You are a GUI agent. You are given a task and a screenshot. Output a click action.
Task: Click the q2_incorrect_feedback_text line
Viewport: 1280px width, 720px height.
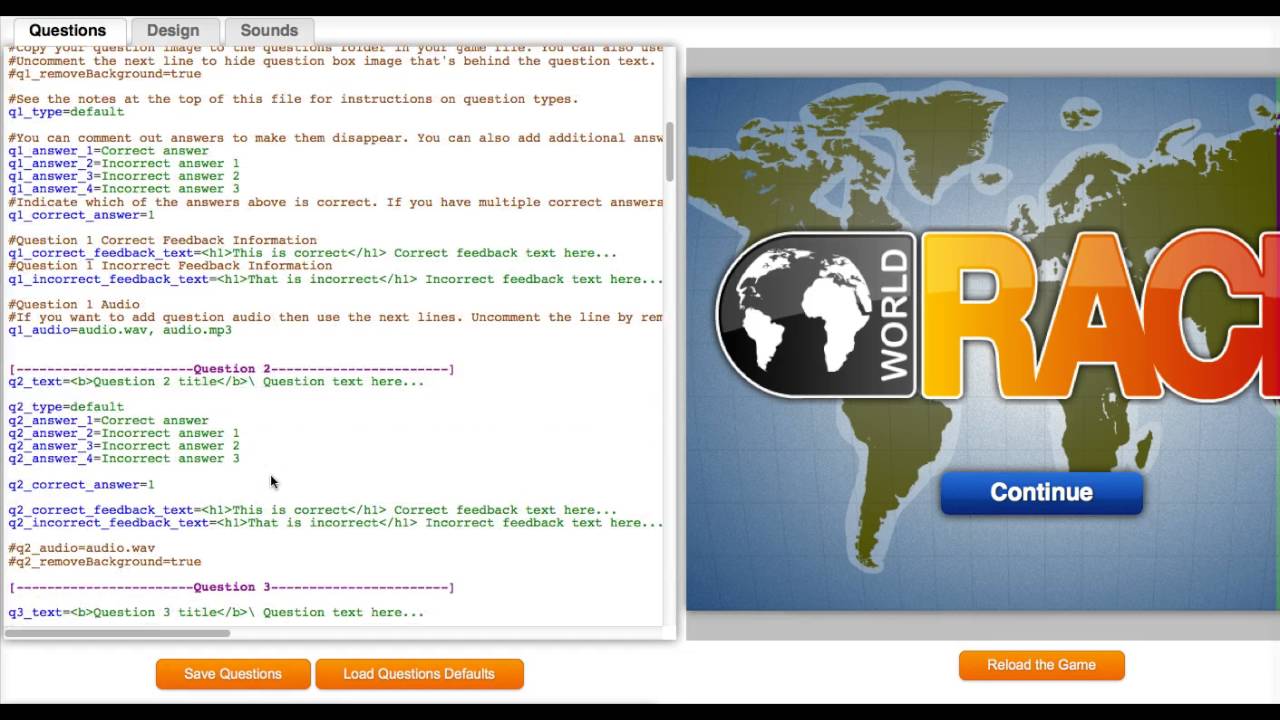[336, 523]
